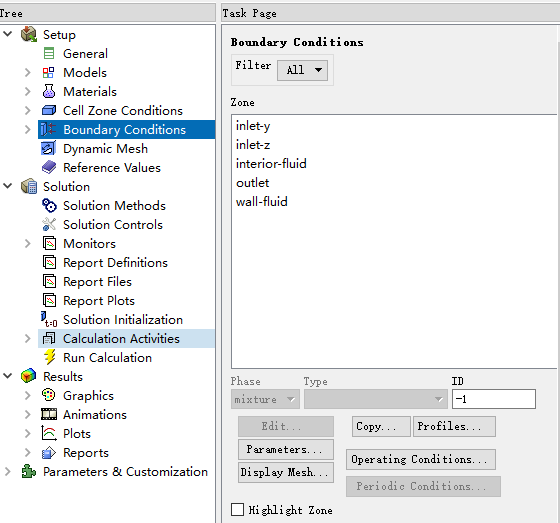Expand the Boundary Conditions node

coord(28,129)
